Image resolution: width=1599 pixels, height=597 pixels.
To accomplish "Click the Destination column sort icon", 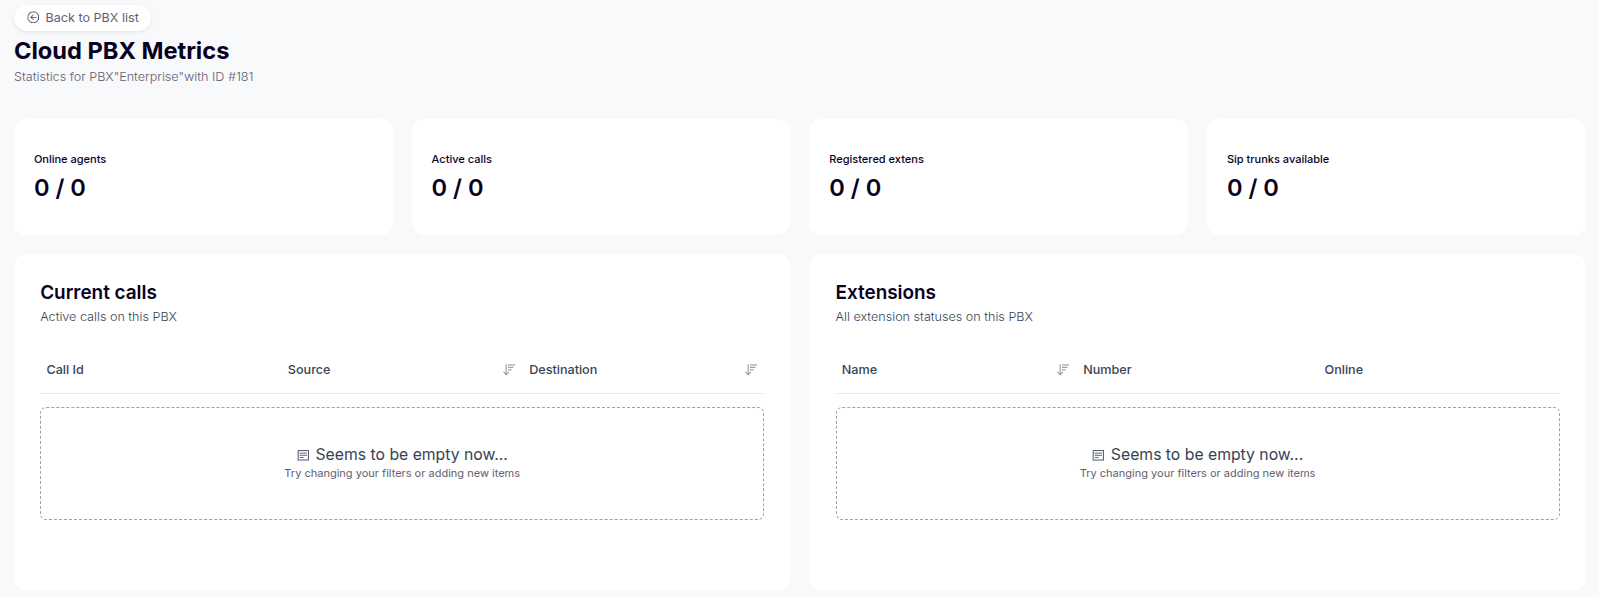I will [751, 370].
